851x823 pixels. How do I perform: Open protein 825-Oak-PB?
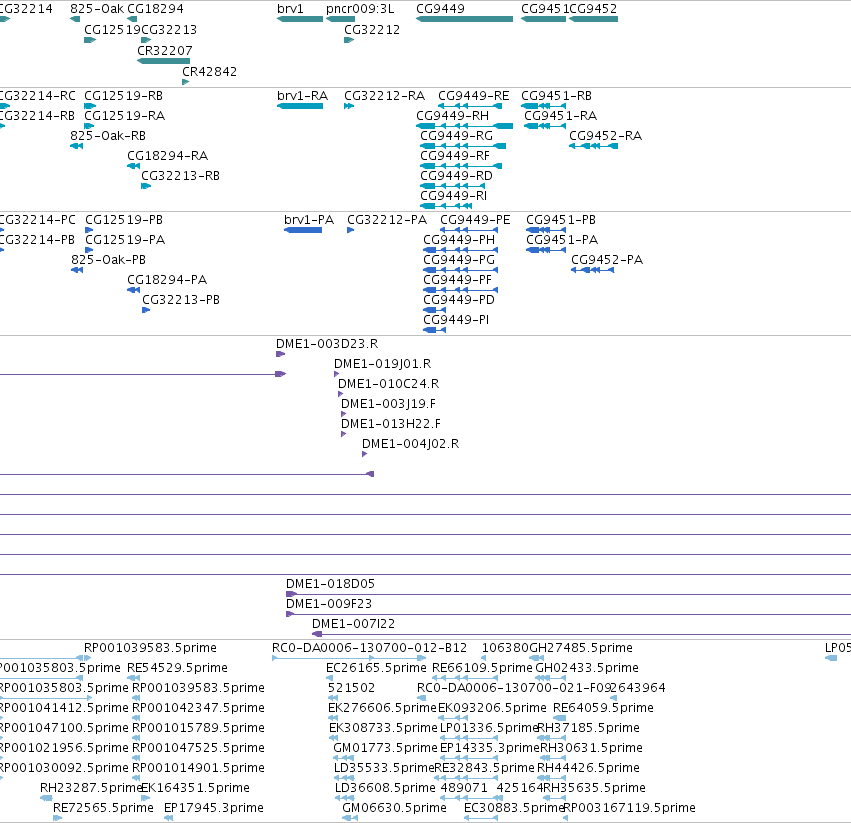click(77, 270)
